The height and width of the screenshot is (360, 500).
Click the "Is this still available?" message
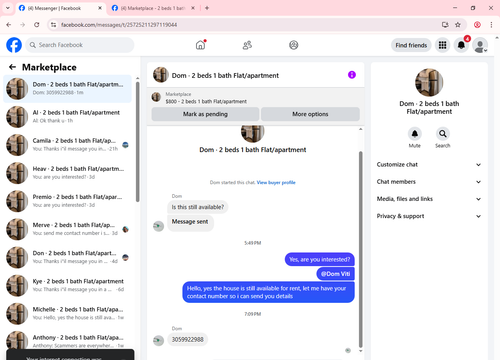click(198, 207)
